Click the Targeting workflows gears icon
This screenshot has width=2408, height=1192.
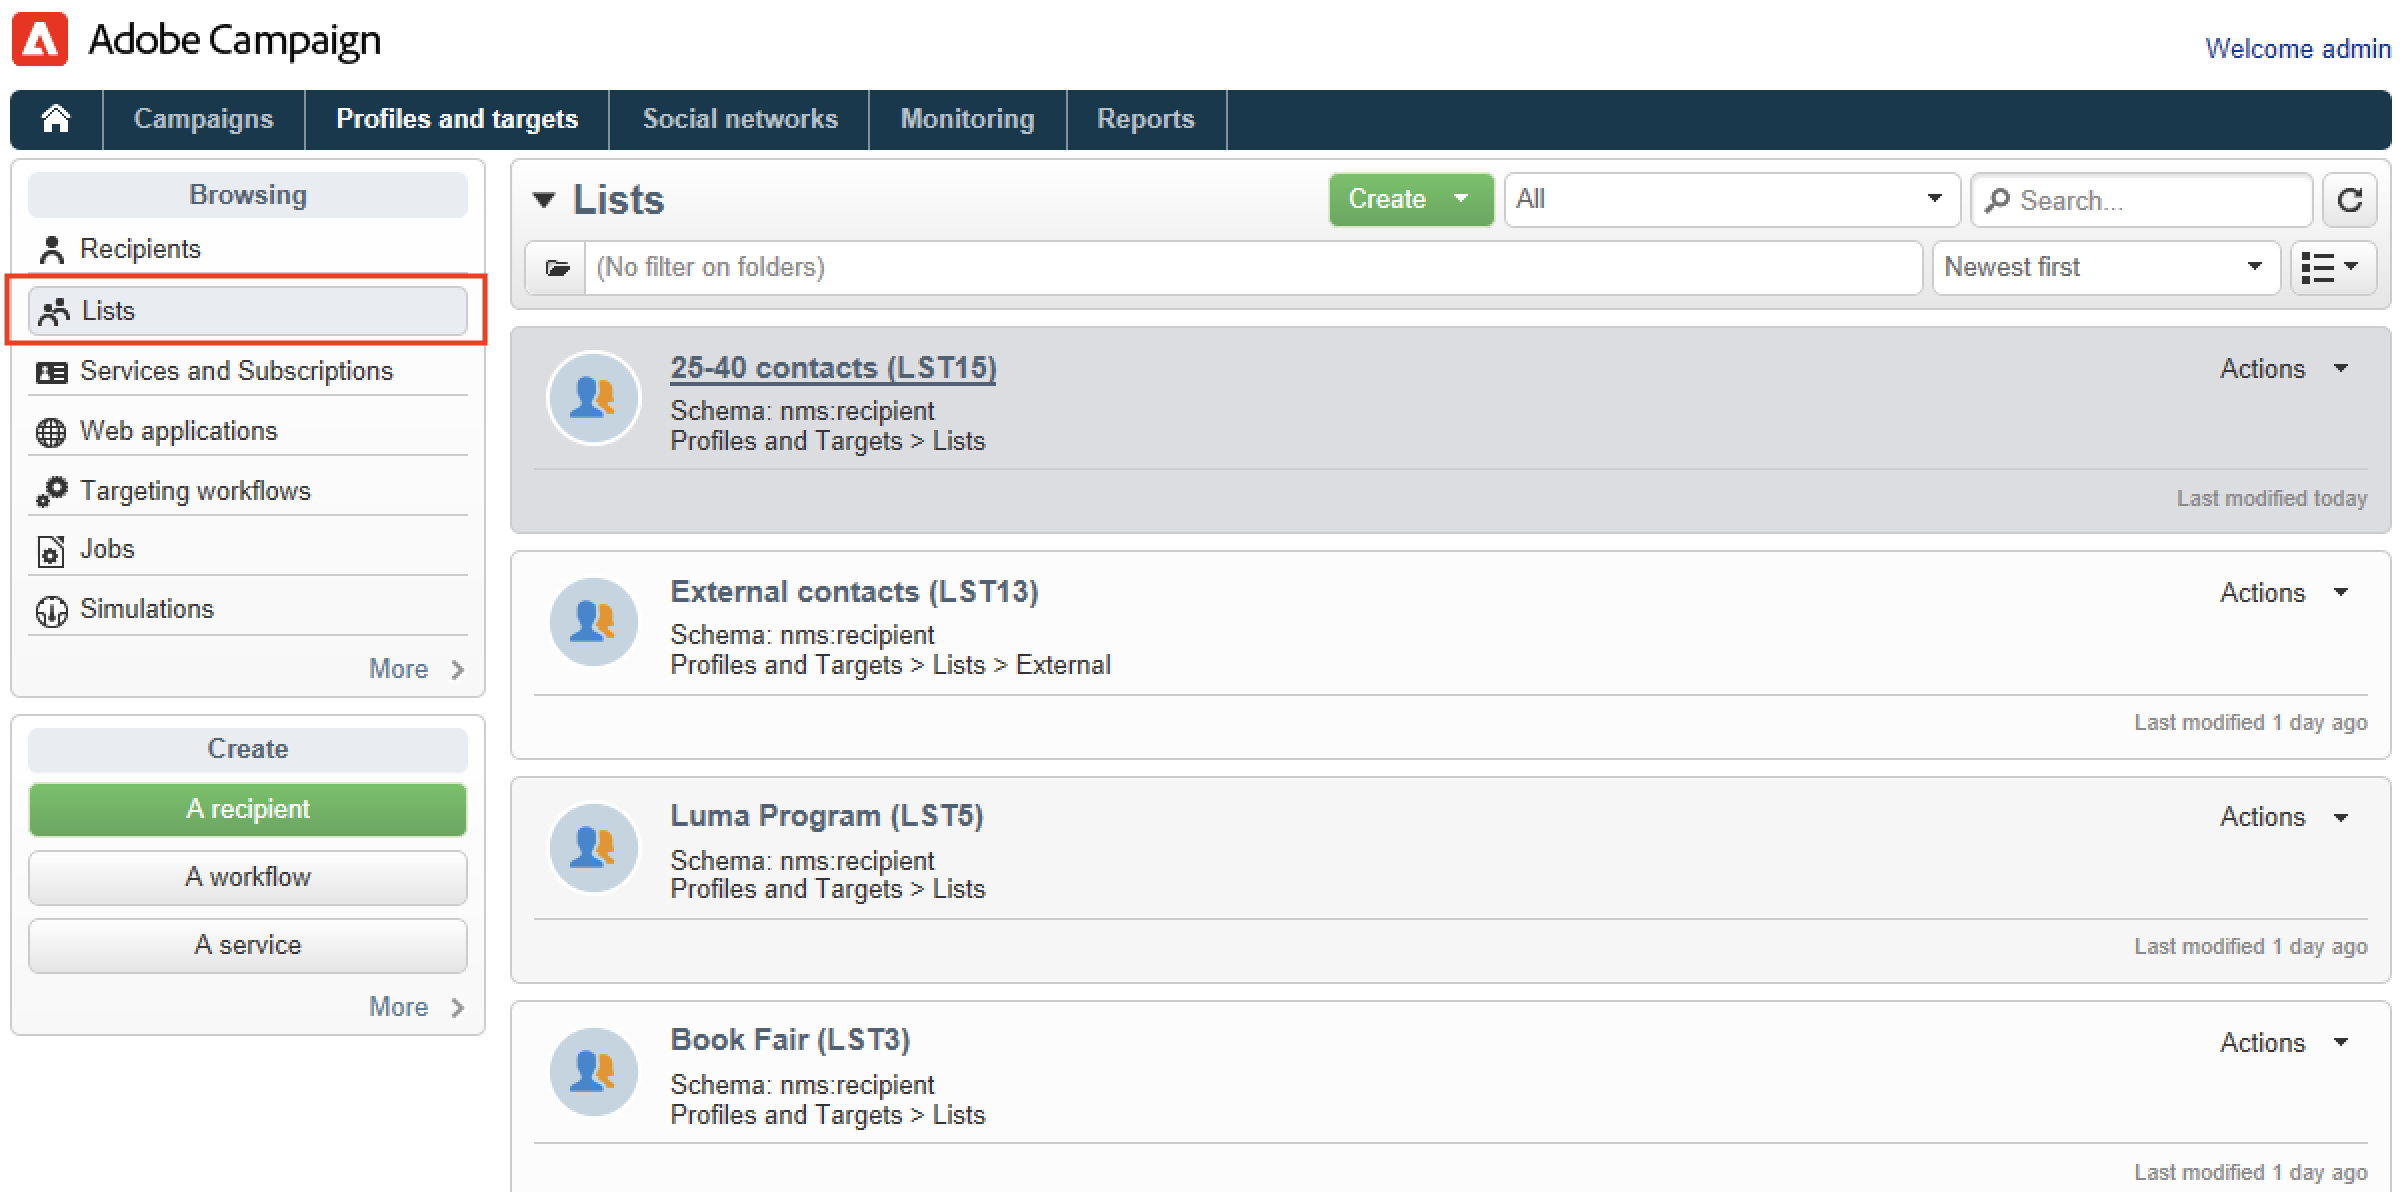[x=52, y=491]
